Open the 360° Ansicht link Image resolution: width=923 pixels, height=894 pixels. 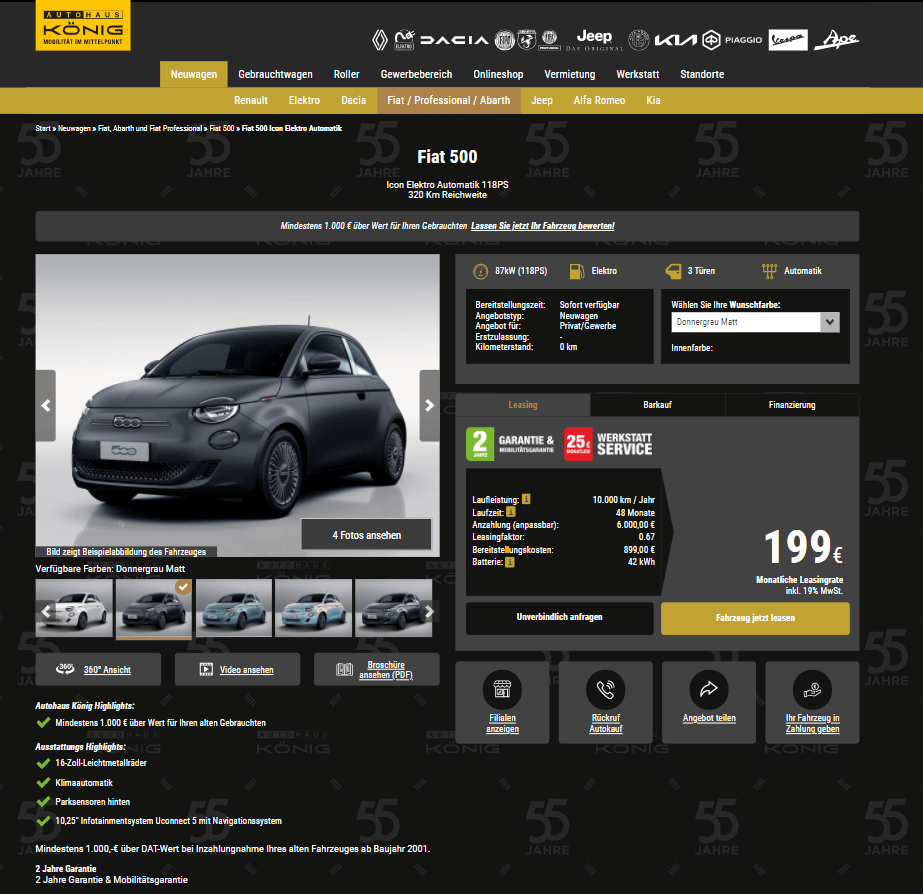pyautogui.click(x=107, y=670)
